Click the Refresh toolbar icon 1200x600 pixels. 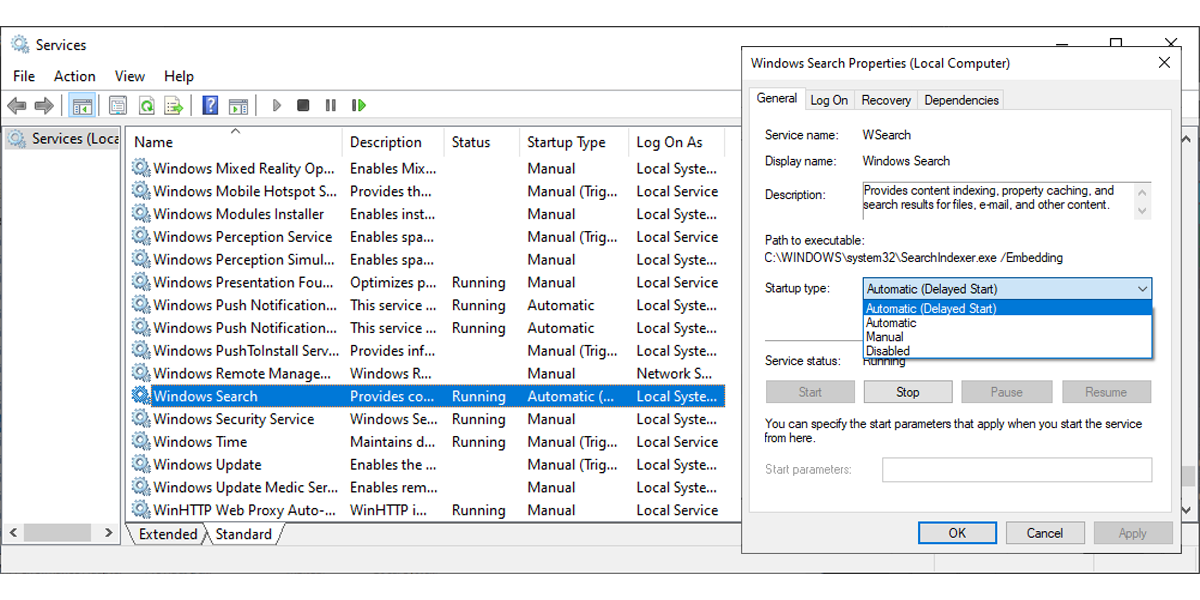146,105
